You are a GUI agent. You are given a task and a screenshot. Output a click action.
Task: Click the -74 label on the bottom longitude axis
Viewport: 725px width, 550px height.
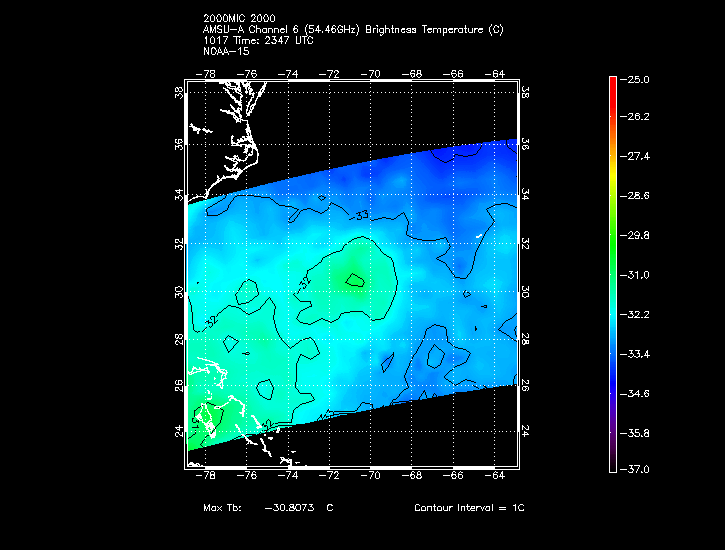(x=288, y=476)
